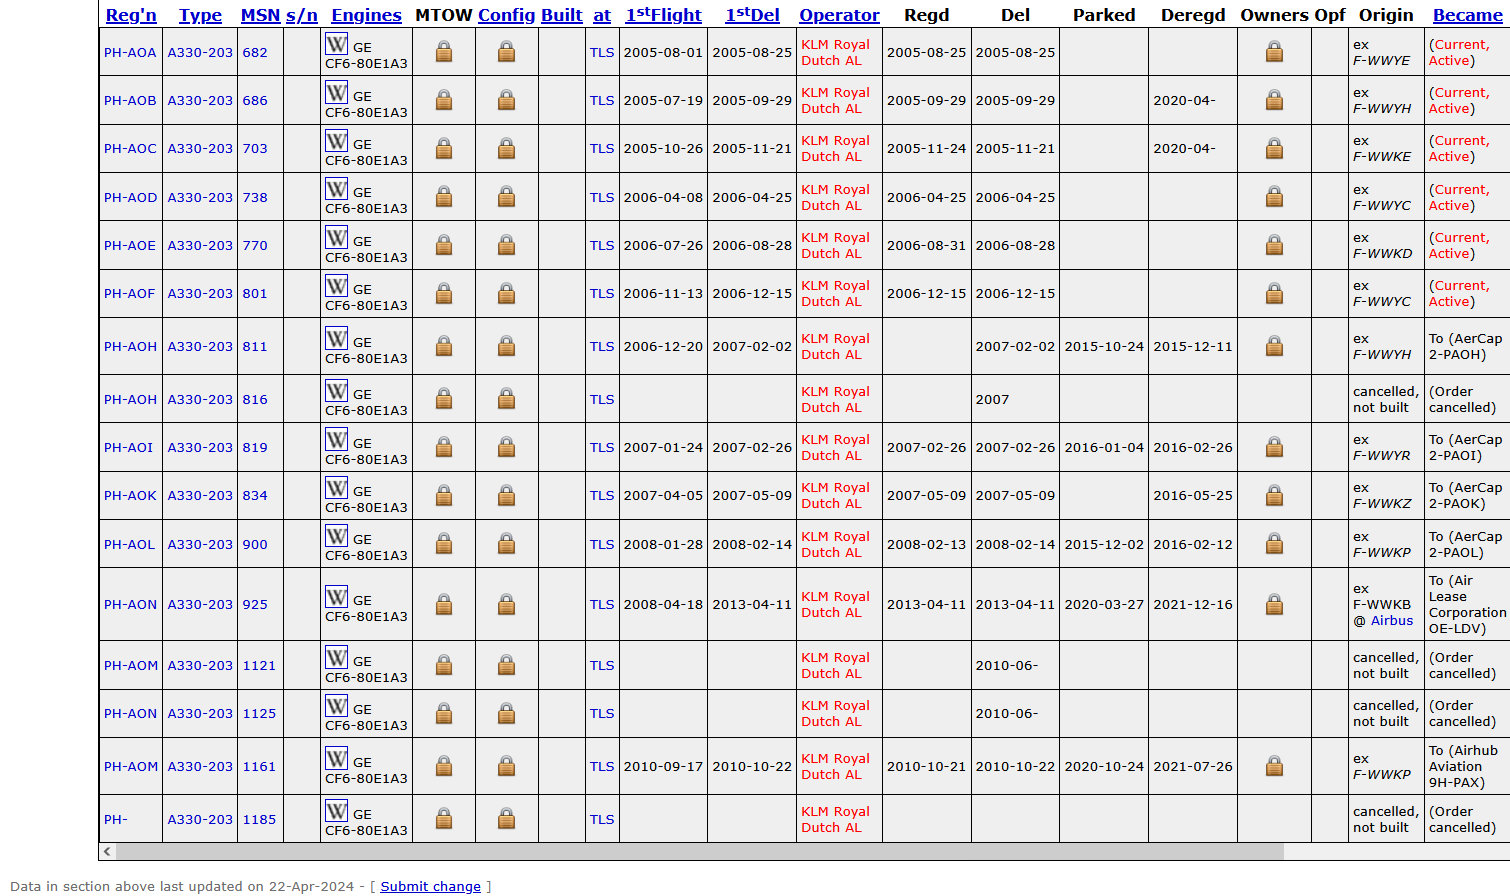Open registration PH-AOA link

(130, 52)
